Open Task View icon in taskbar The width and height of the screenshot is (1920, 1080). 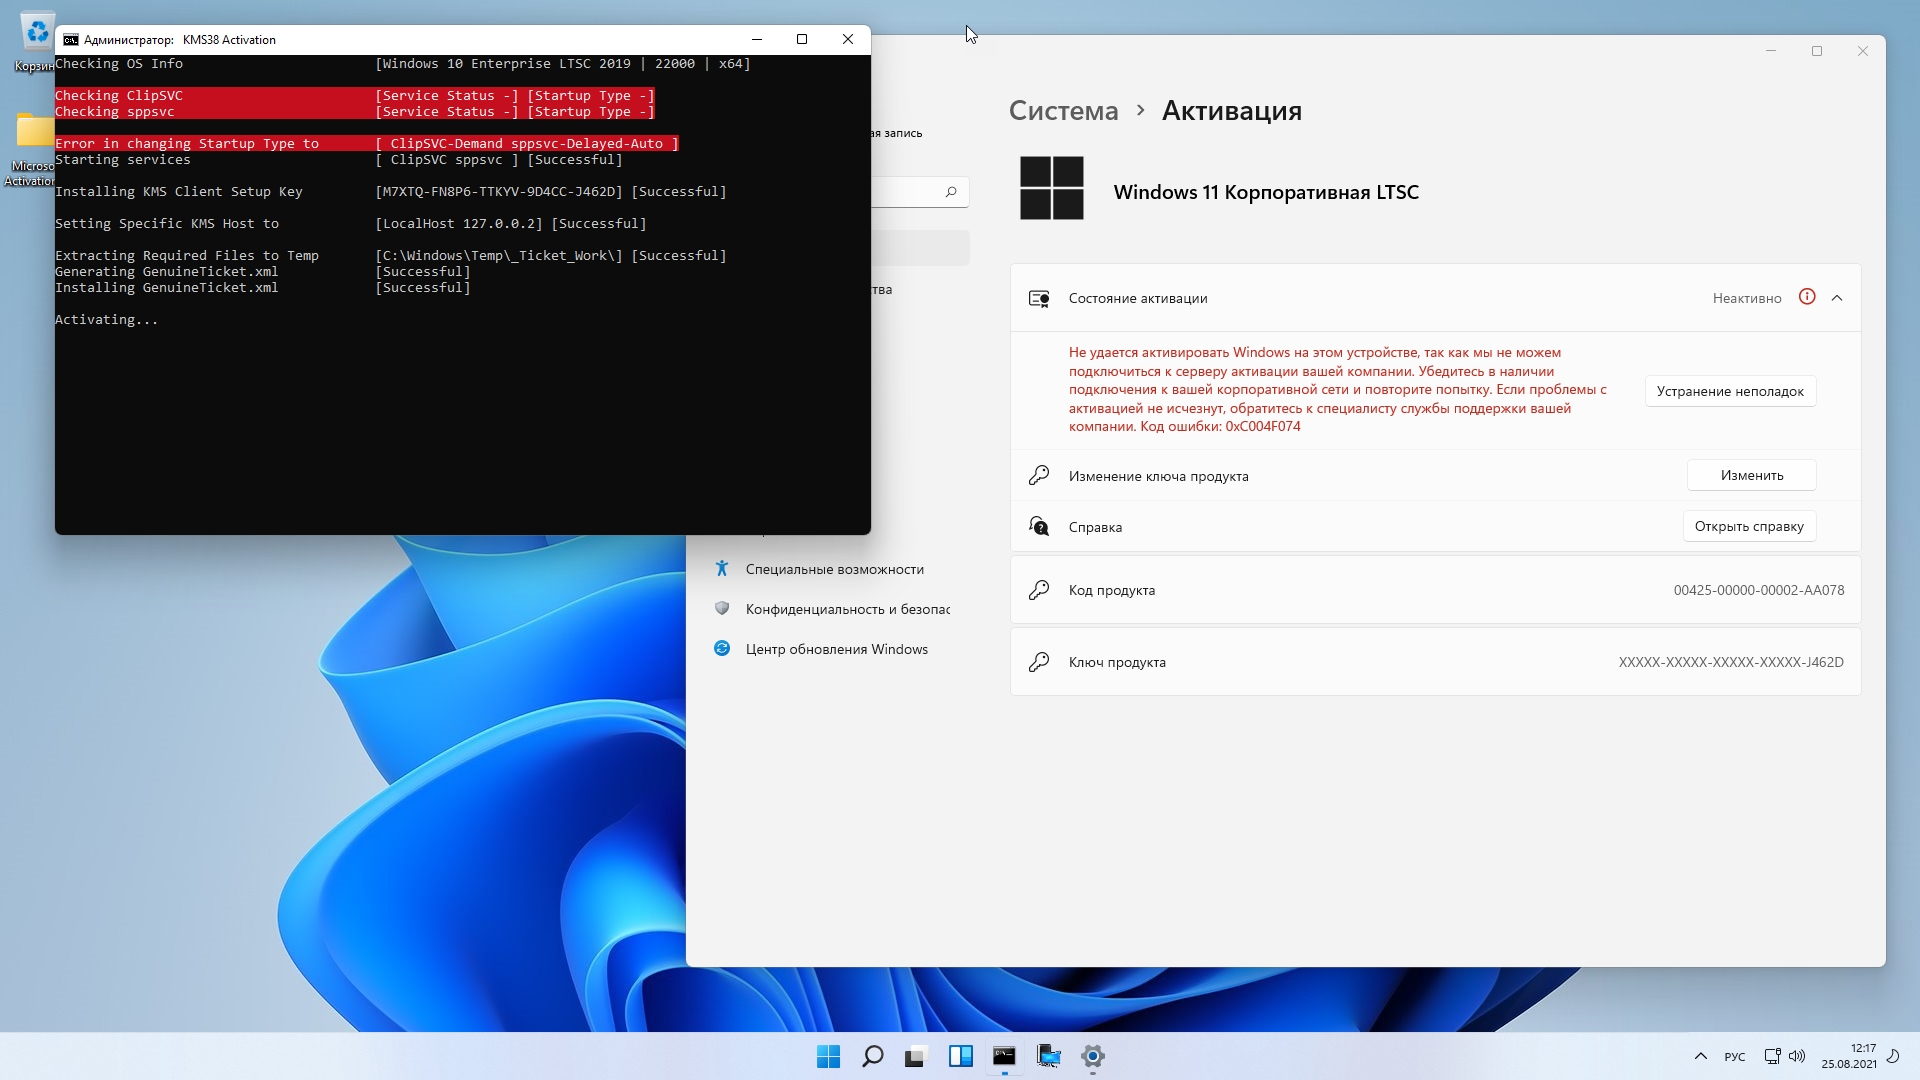(x=916, y=1056)
